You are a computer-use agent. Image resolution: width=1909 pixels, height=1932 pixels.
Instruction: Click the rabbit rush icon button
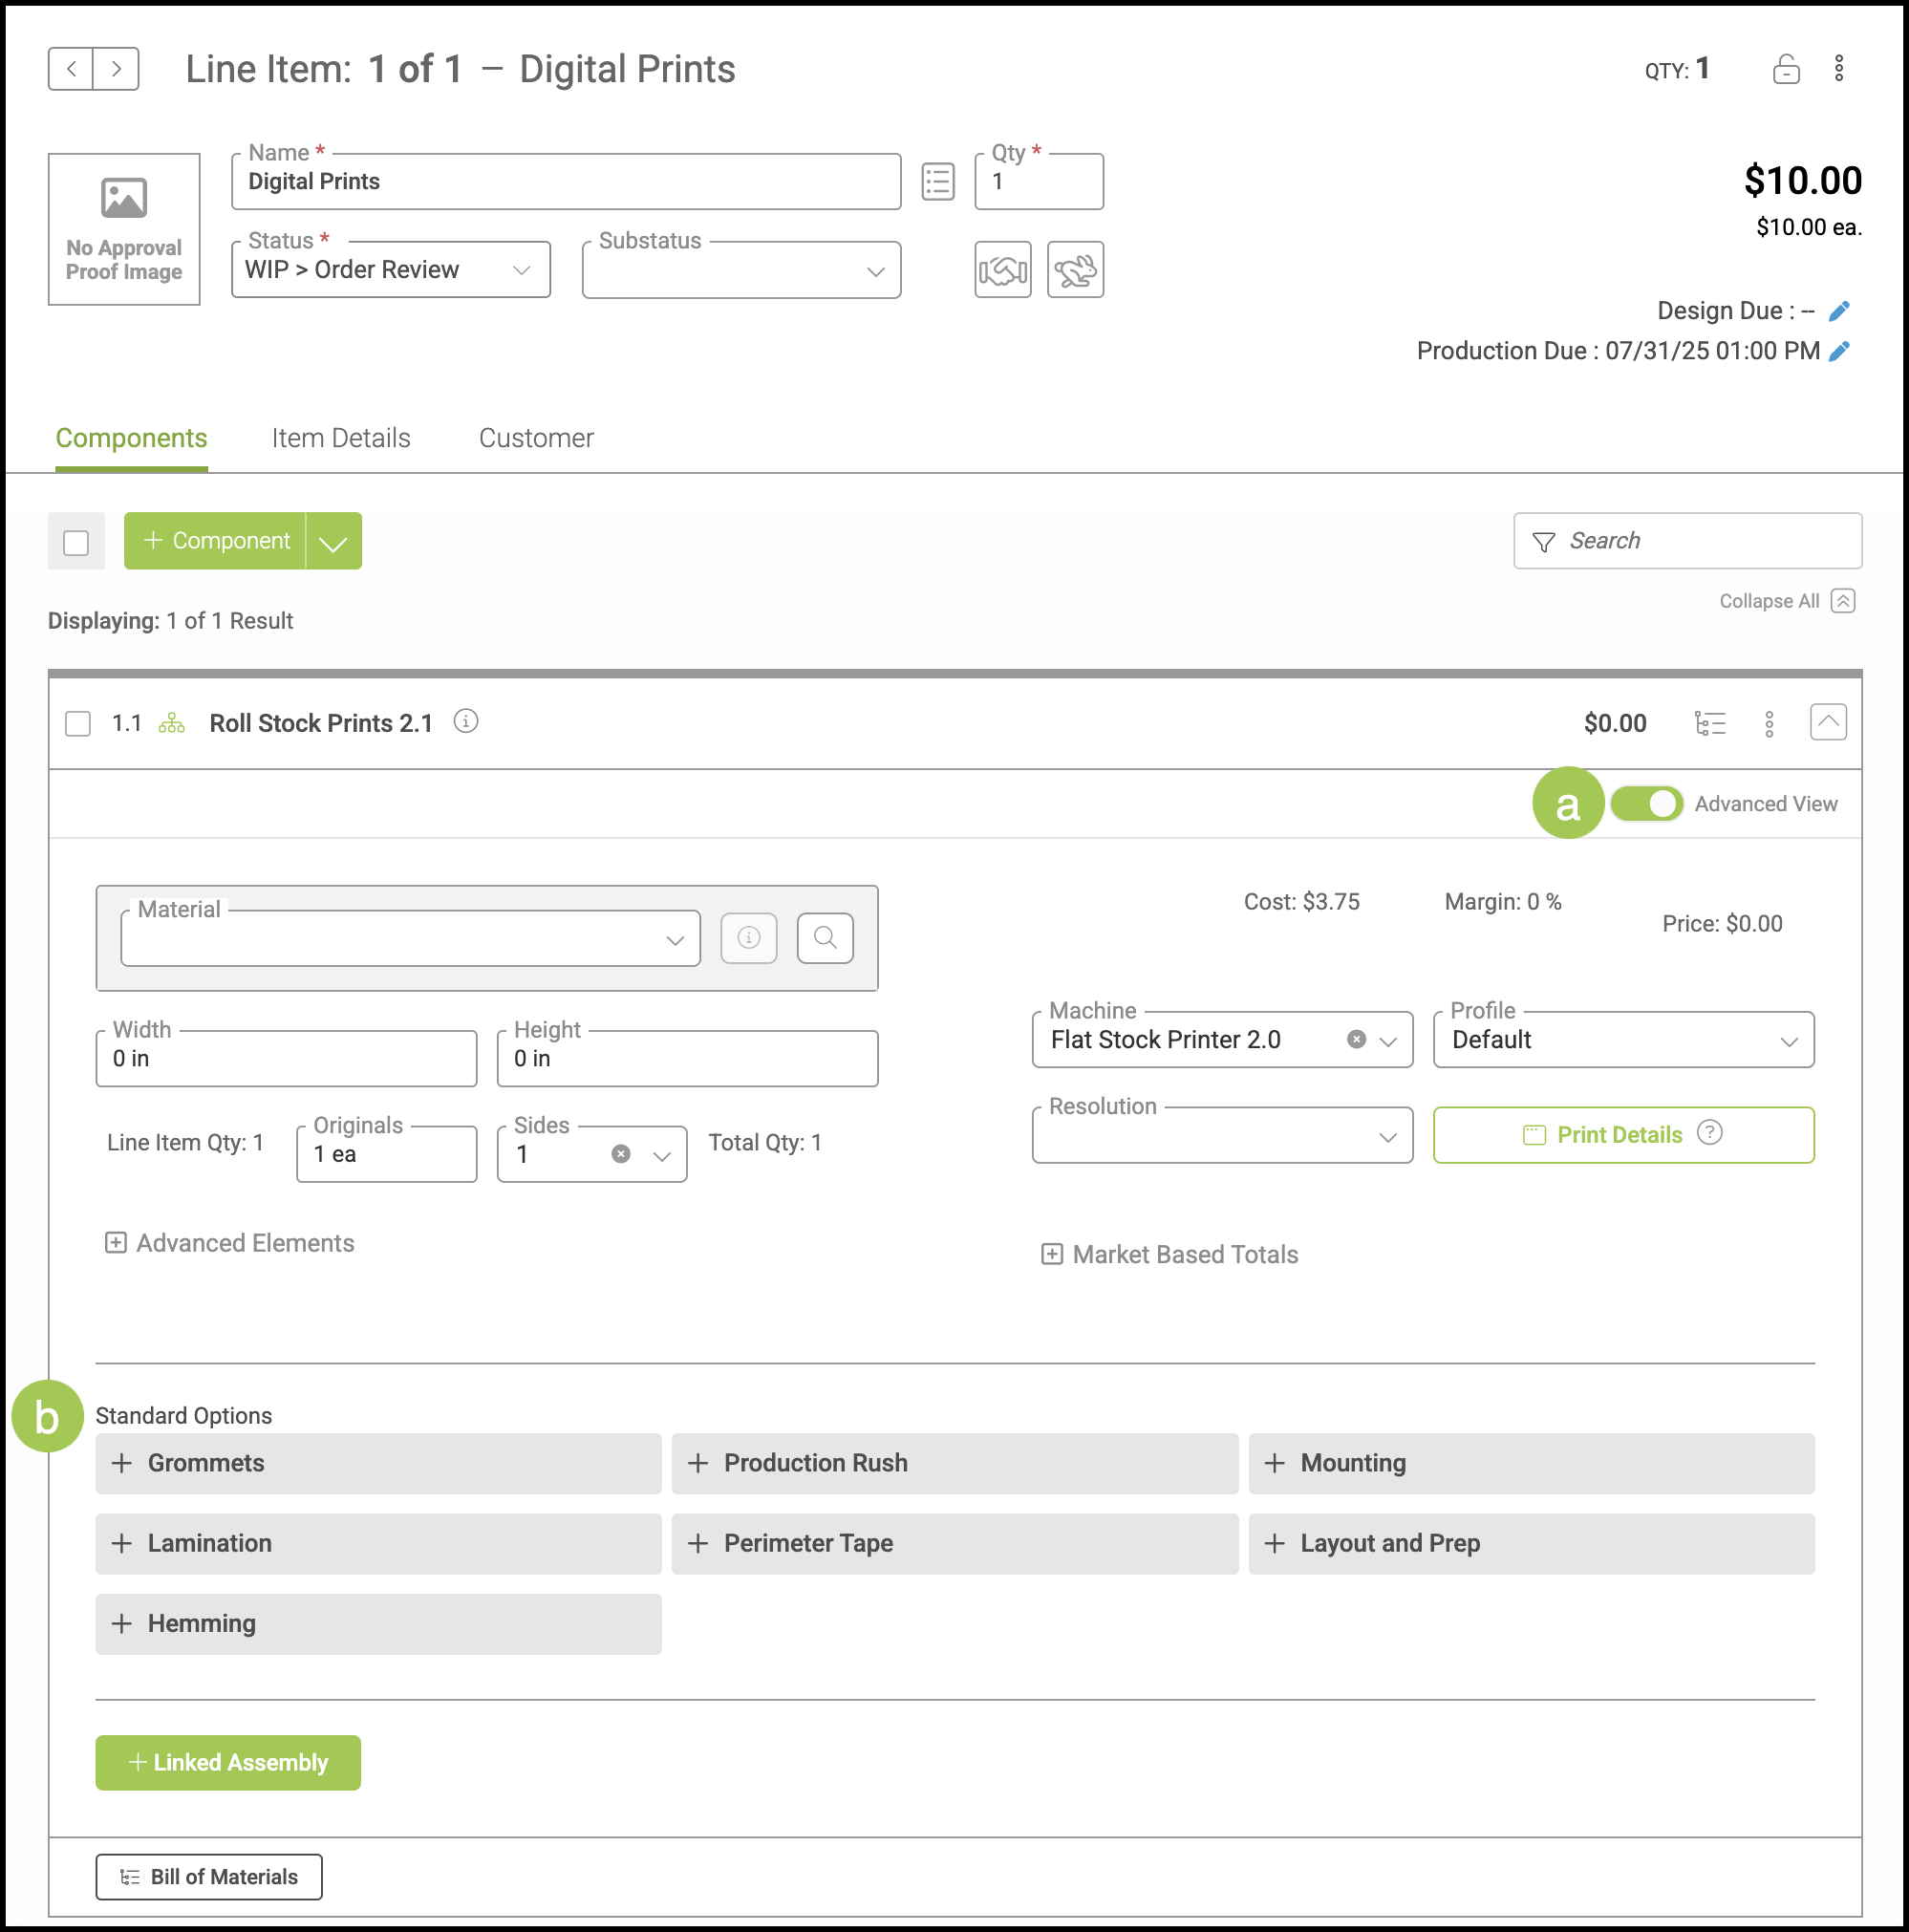point(1075,270)
